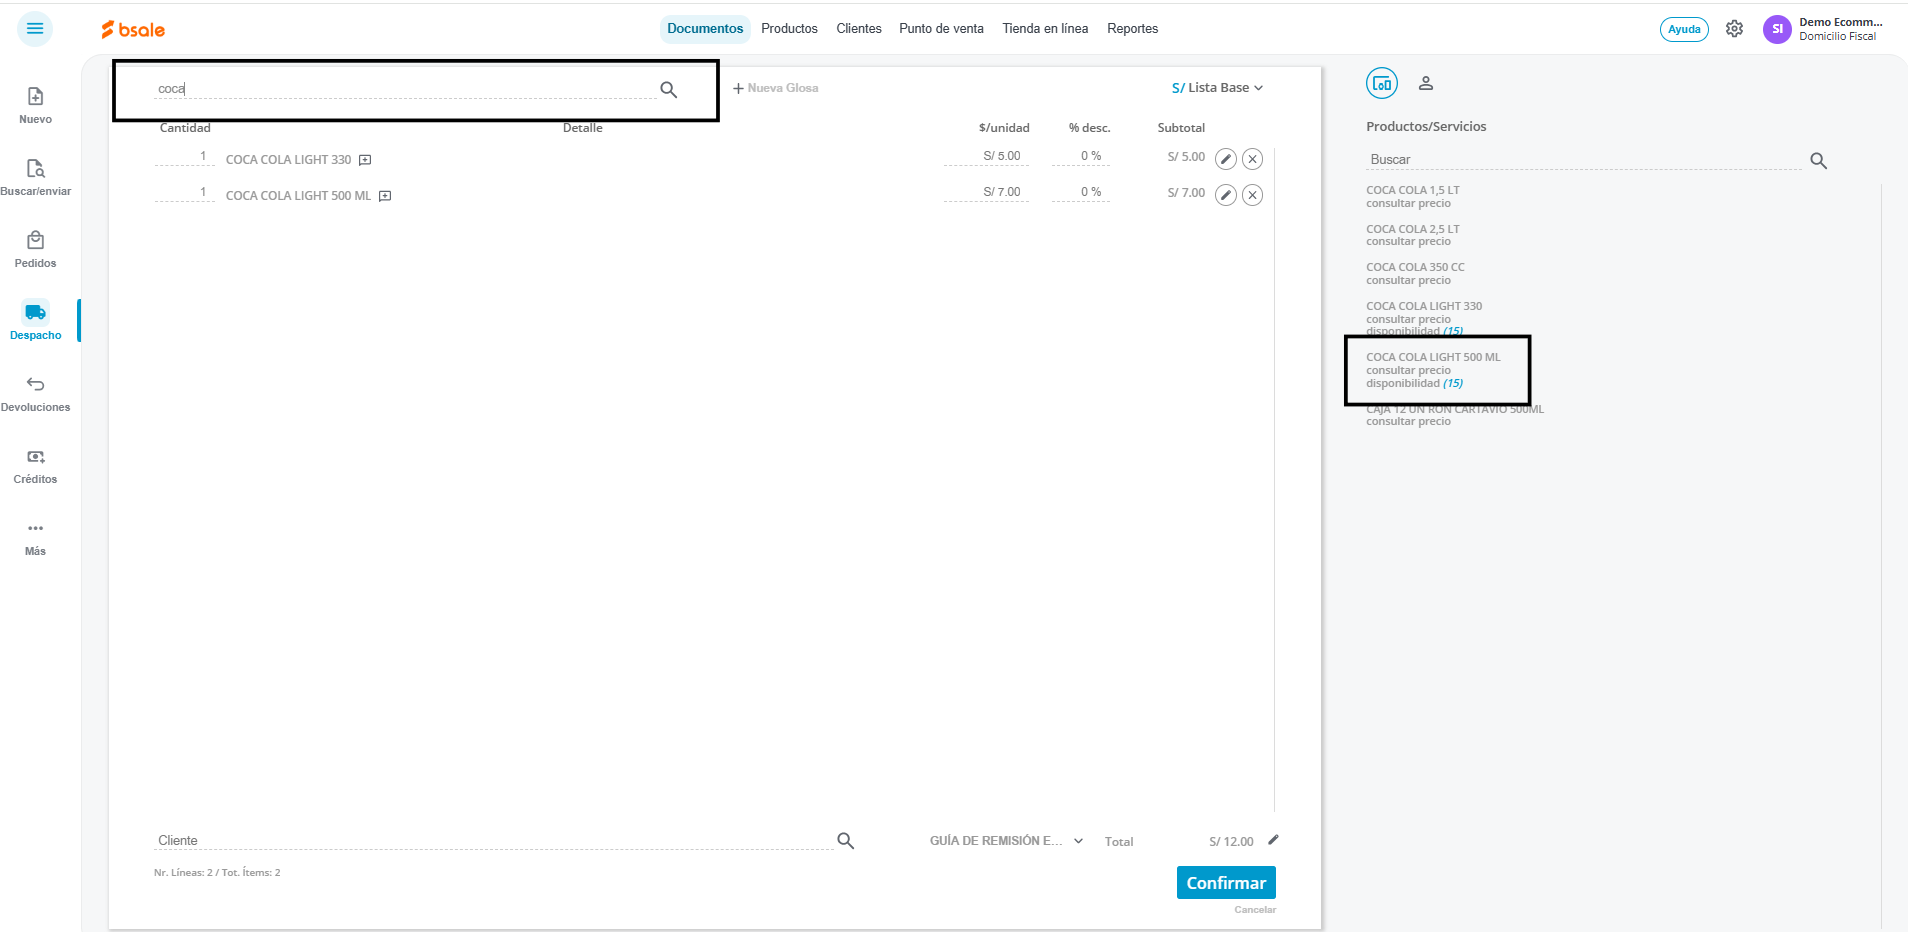Select COCA COLA 2,5 LT product result
Screen dimensions: 1908x932
[1413, 235]
